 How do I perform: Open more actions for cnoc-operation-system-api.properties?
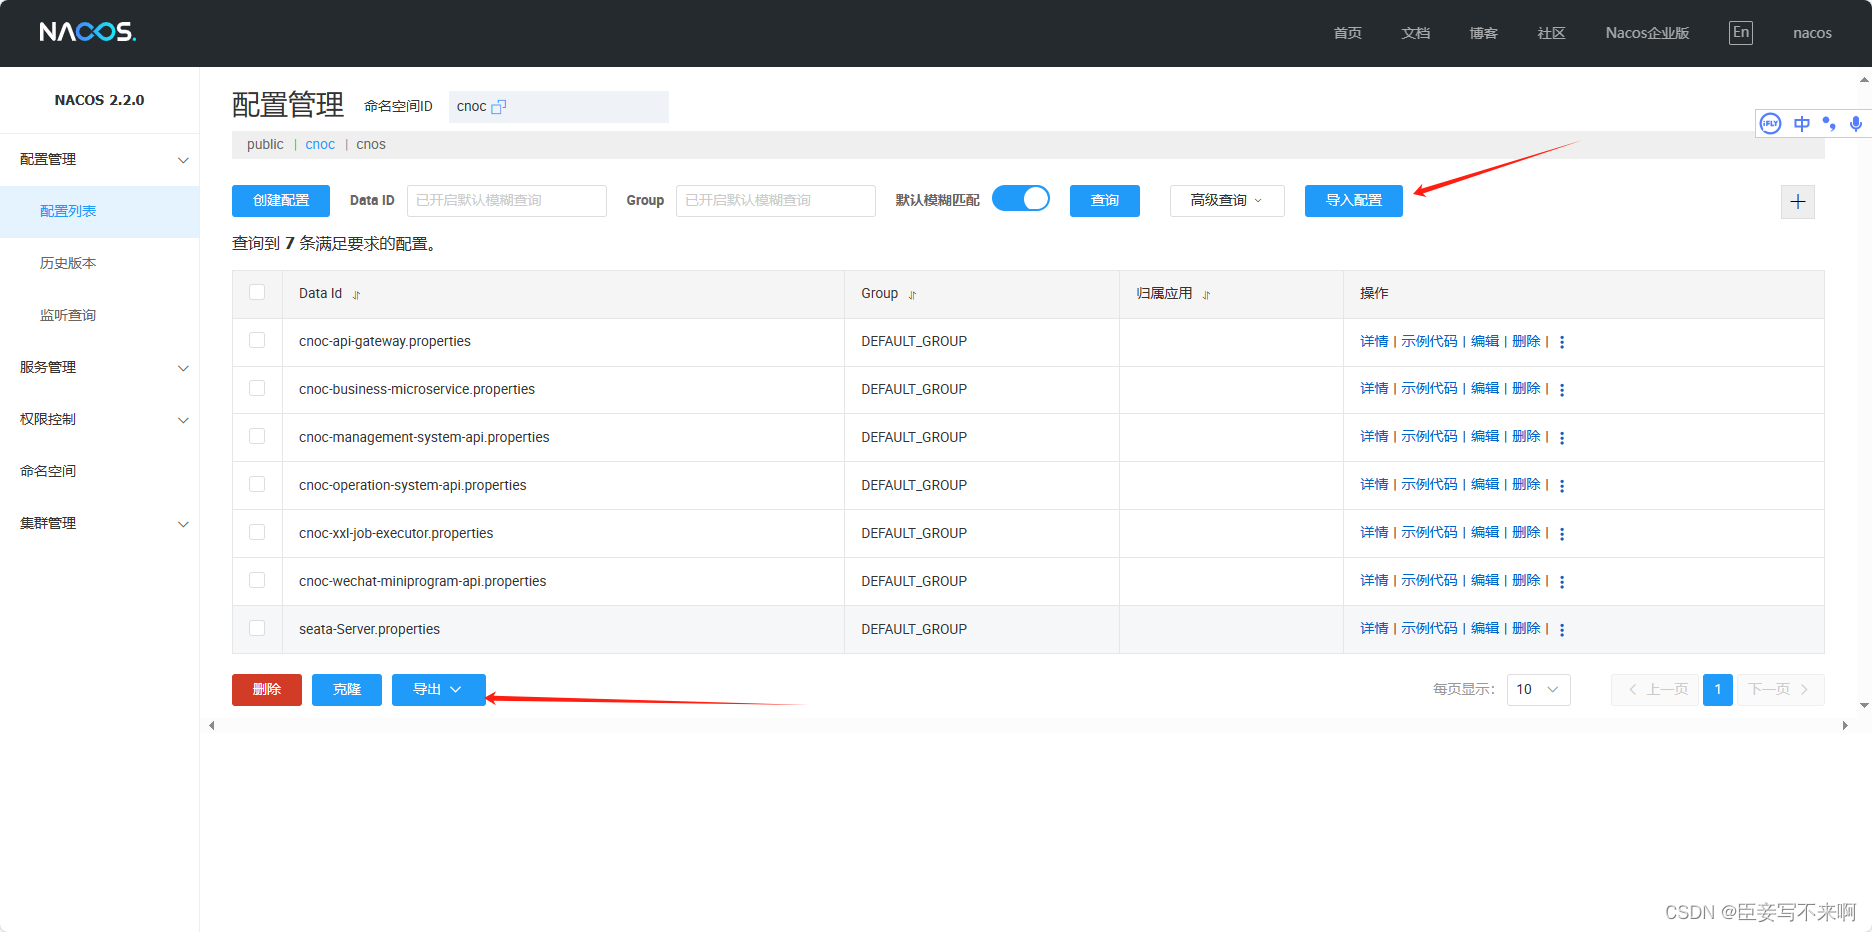click(1562, 486)
